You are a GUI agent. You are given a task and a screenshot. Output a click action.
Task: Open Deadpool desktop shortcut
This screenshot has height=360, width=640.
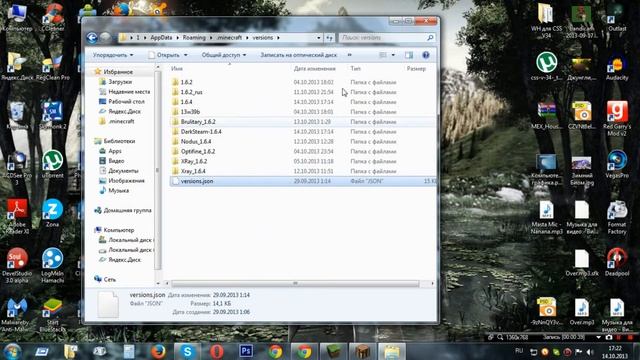(617, 262)
